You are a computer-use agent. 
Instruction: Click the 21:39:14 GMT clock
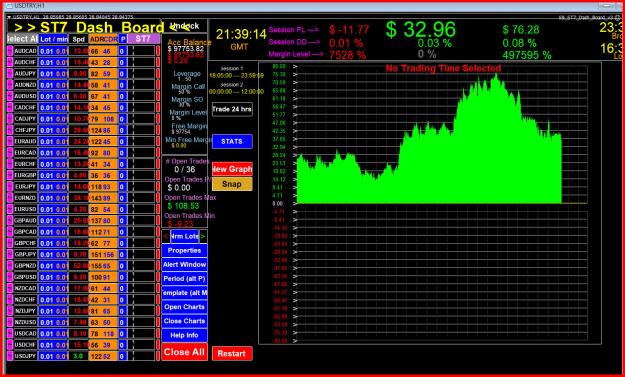click(241, 35)
